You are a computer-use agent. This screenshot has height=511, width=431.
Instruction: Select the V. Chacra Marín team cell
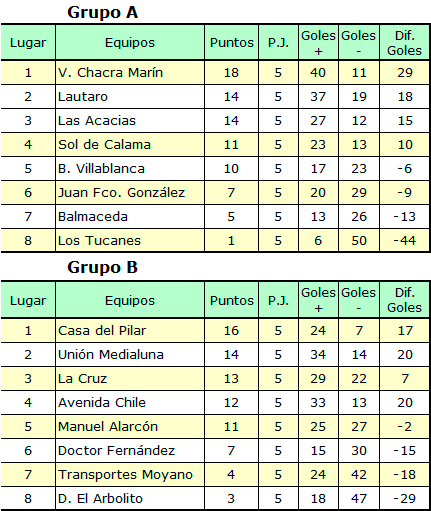[x=130, y=72]
